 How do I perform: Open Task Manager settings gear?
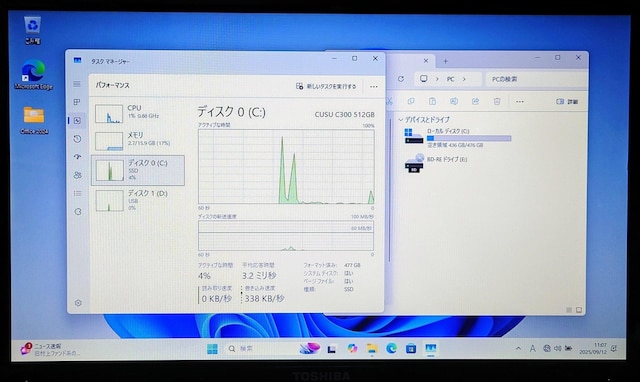(78, 303)
